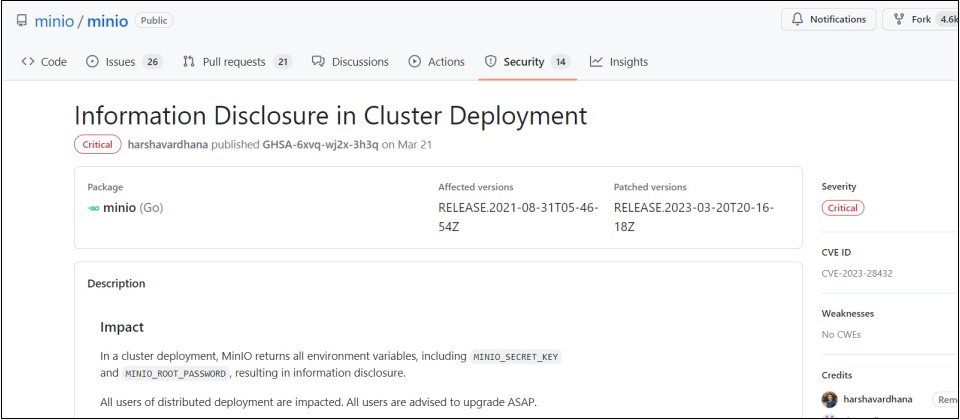Image resolution: width=960 pixels, height=420 pixels.
Task: Click the Critical badge under Severity
Action: pos(842,208)
